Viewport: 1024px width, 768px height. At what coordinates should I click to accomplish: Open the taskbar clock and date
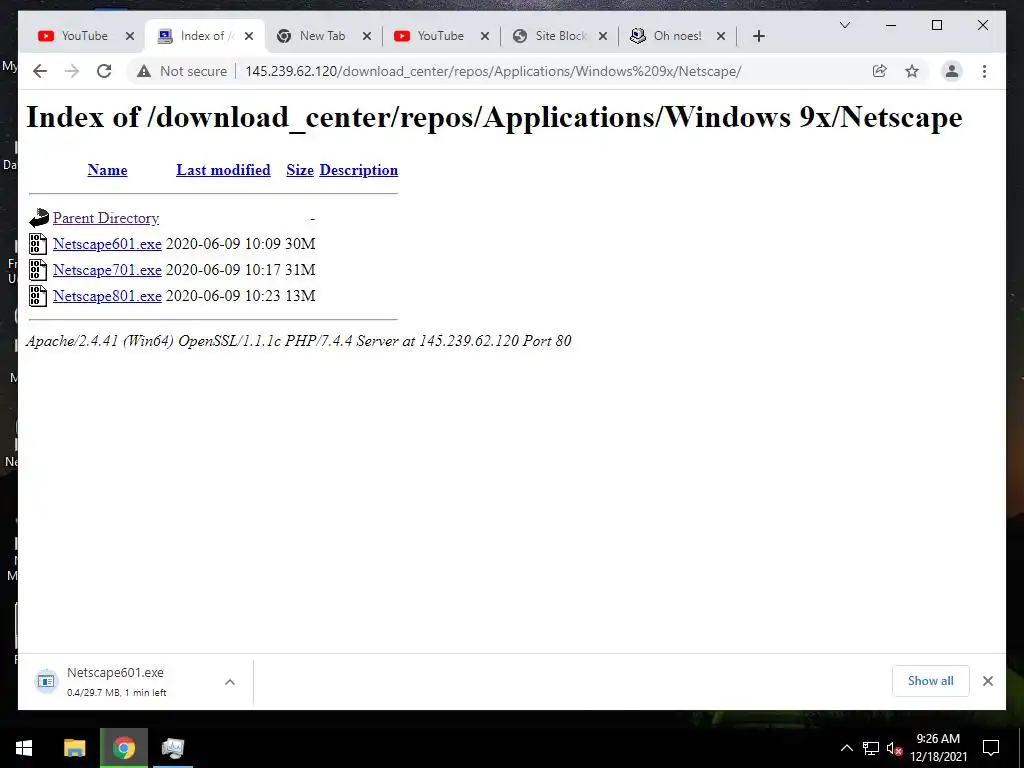tap(938, 748)
